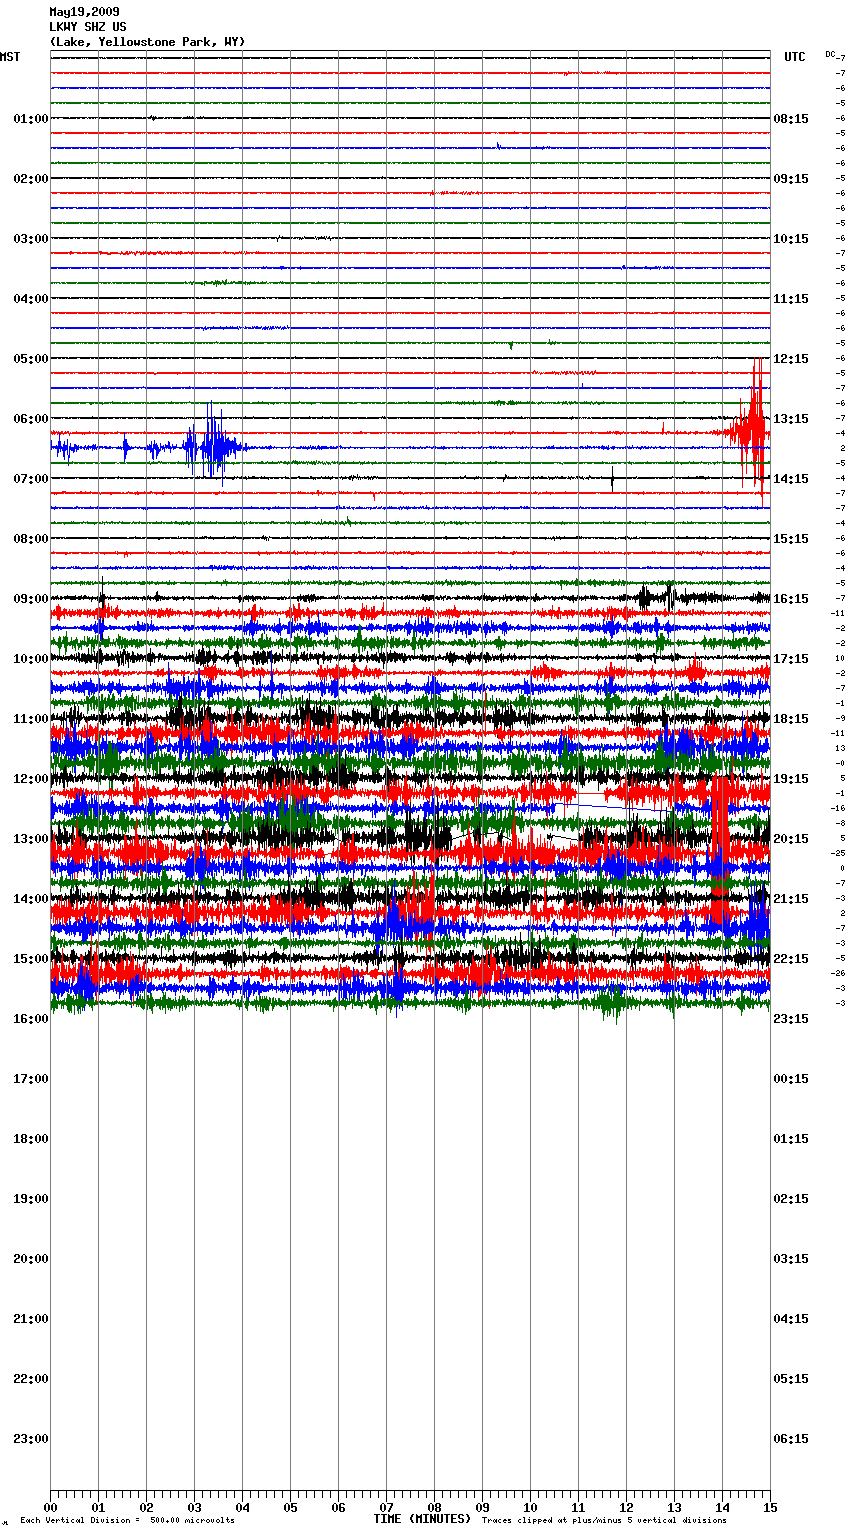Click minute tick "05" on the bottom axis

(290, 1507)
